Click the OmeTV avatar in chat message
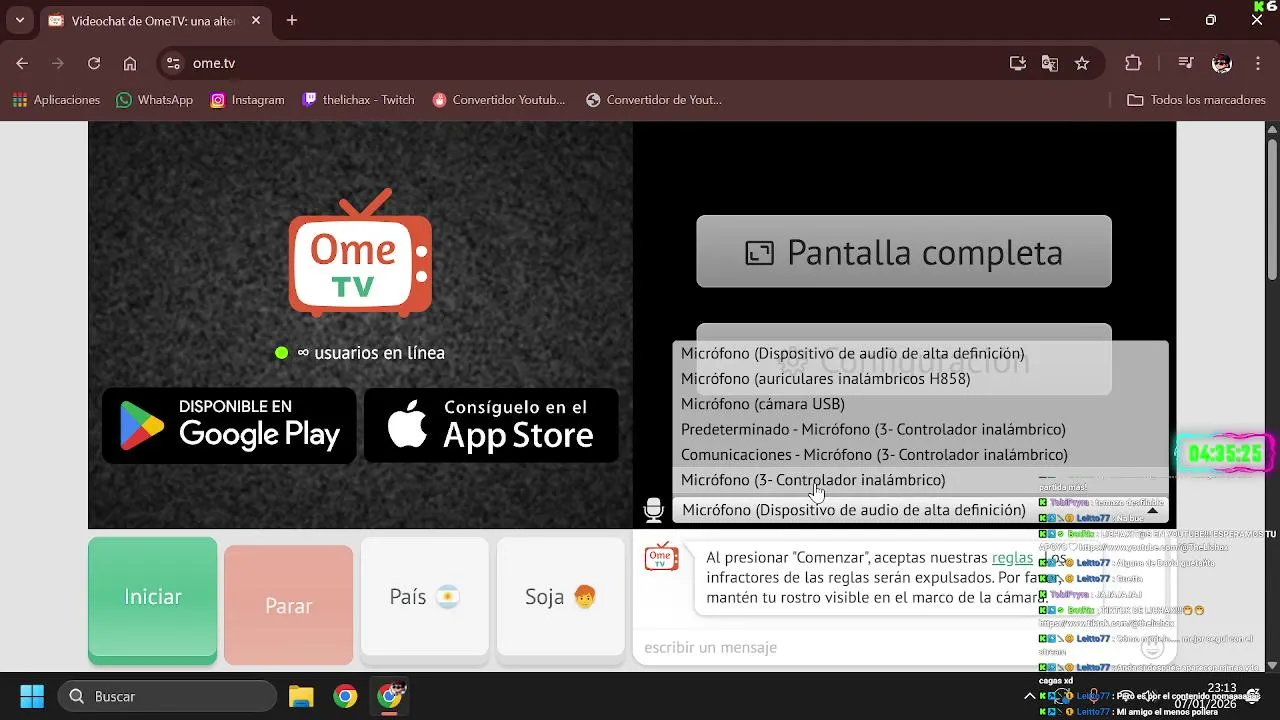 (x=661, y=557)
